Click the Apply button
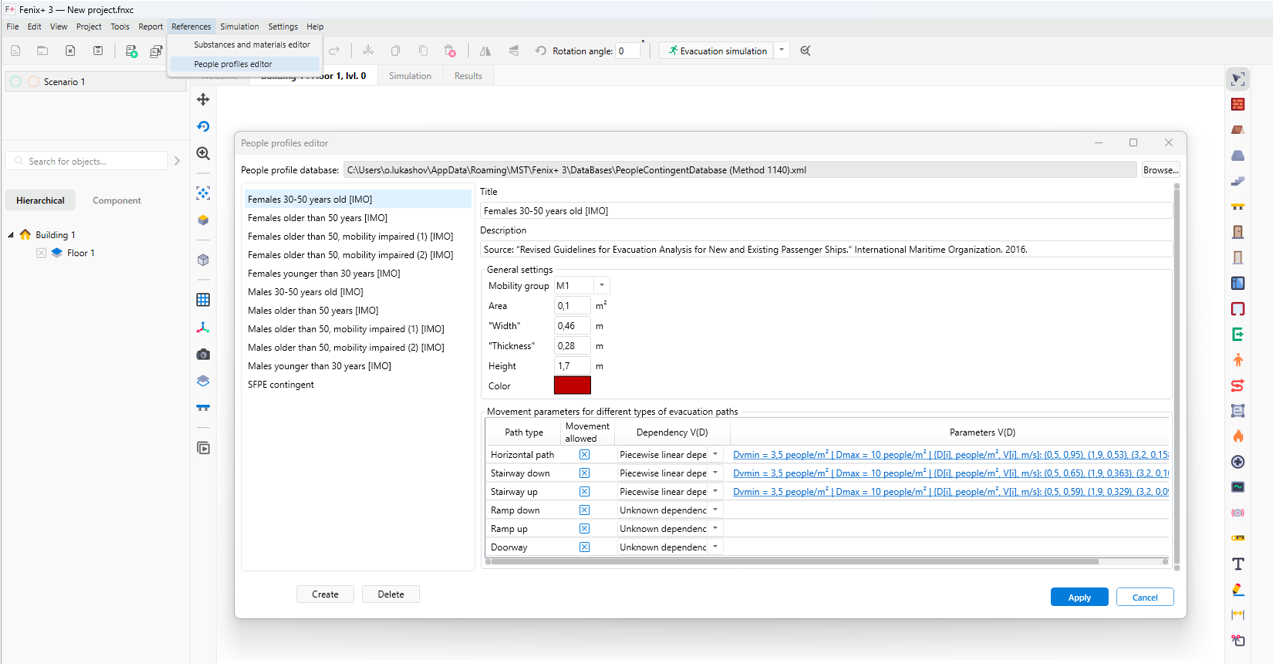Image resolution: width=1273 pixels, height=664 pixels. coord(1079,597)
